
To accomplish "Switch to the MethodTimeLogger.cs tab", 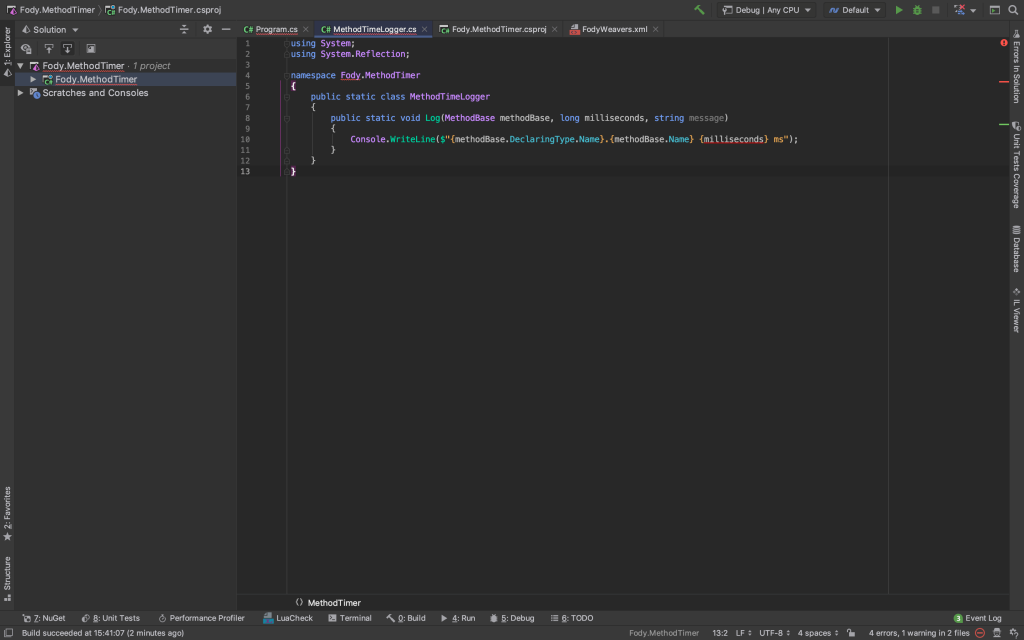I will (374, 29).
